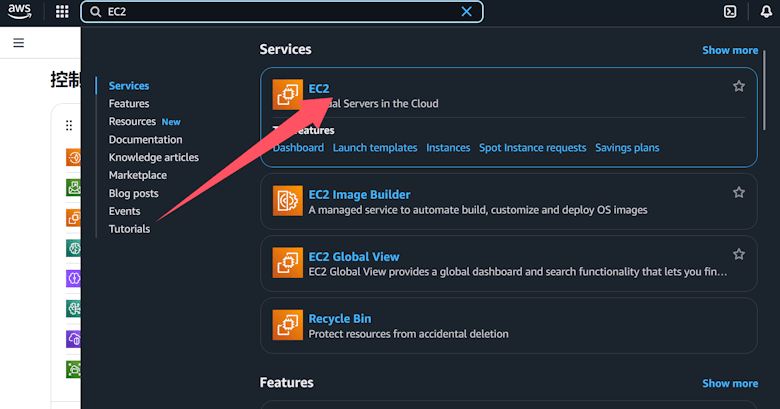The image size is (780, 409).
Task: Open the services grid menu icon
Action: 62,11
